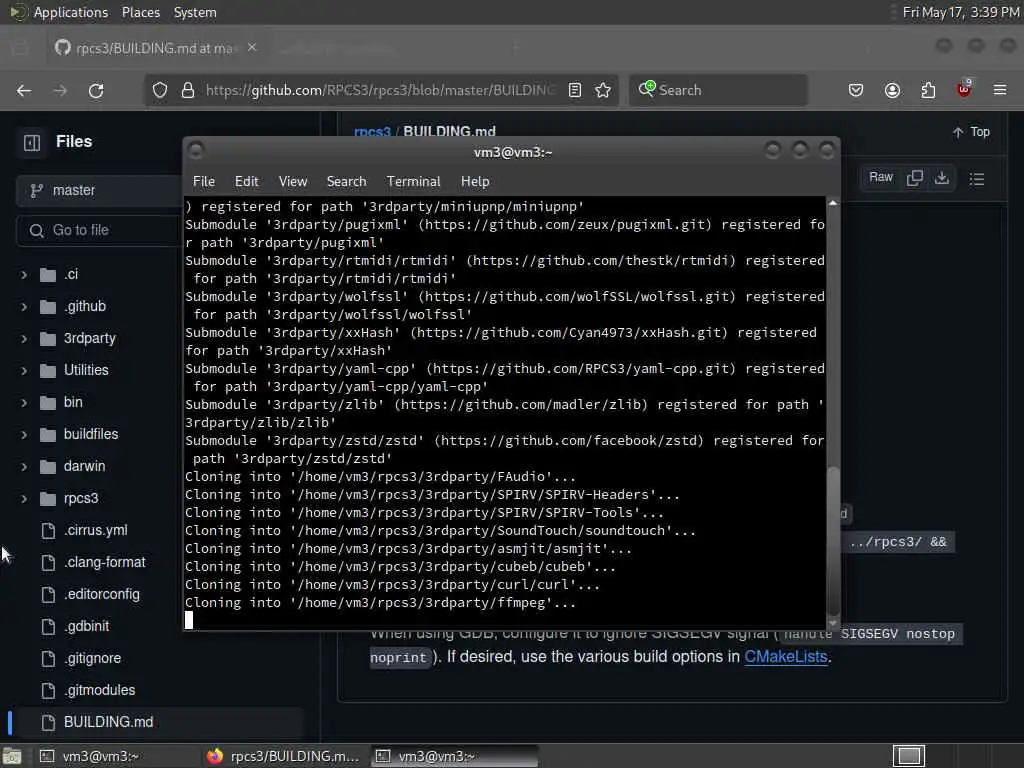Expand the 3rdparty folder
Screen dimensions: 1024x768
(24, 339)
